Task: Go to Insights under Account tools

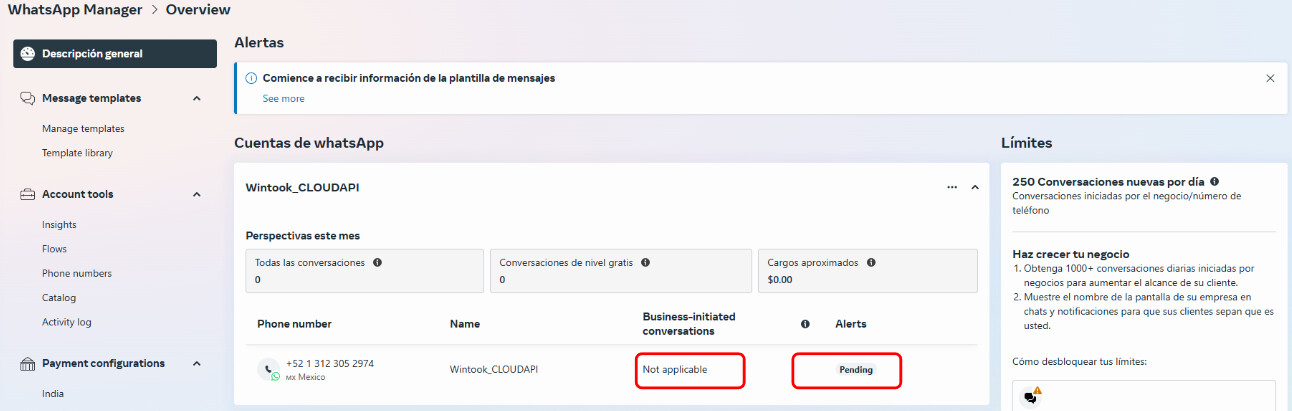Action: tap(59, 225)
